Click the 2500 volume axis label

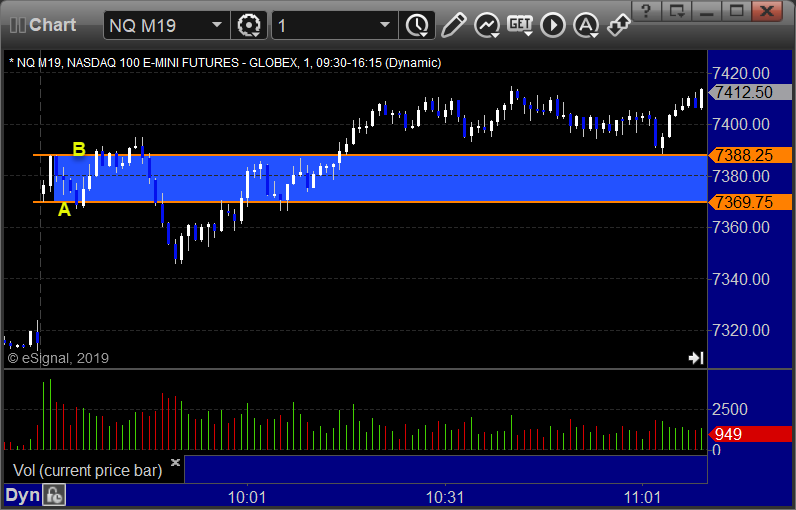click(x=729, y=410)
